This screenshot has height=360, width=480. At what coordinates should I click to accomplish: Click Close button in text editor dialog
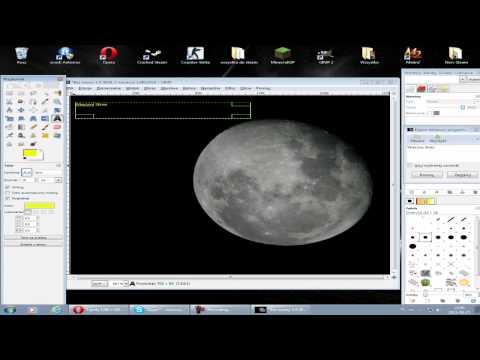[463, 175]
